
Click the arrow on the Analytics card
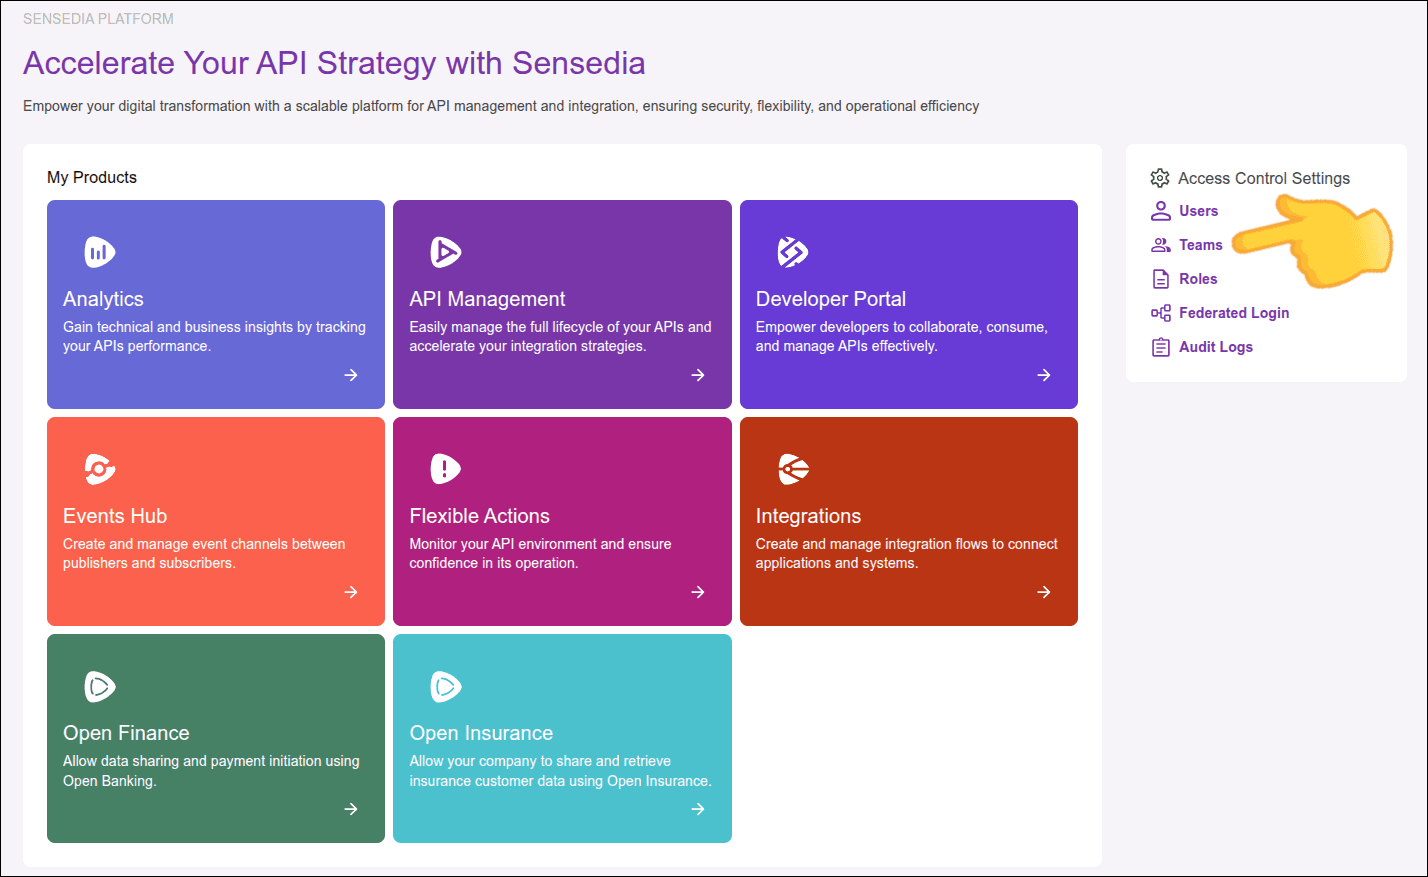[x=351, y=375]
